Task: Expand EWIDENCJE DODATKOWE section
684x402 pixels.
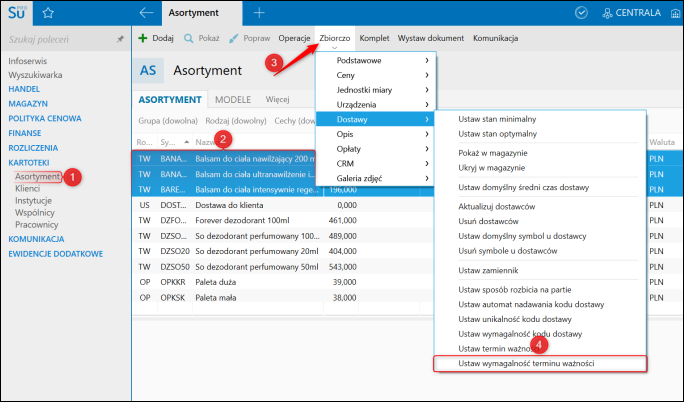Action: point(55,254)
